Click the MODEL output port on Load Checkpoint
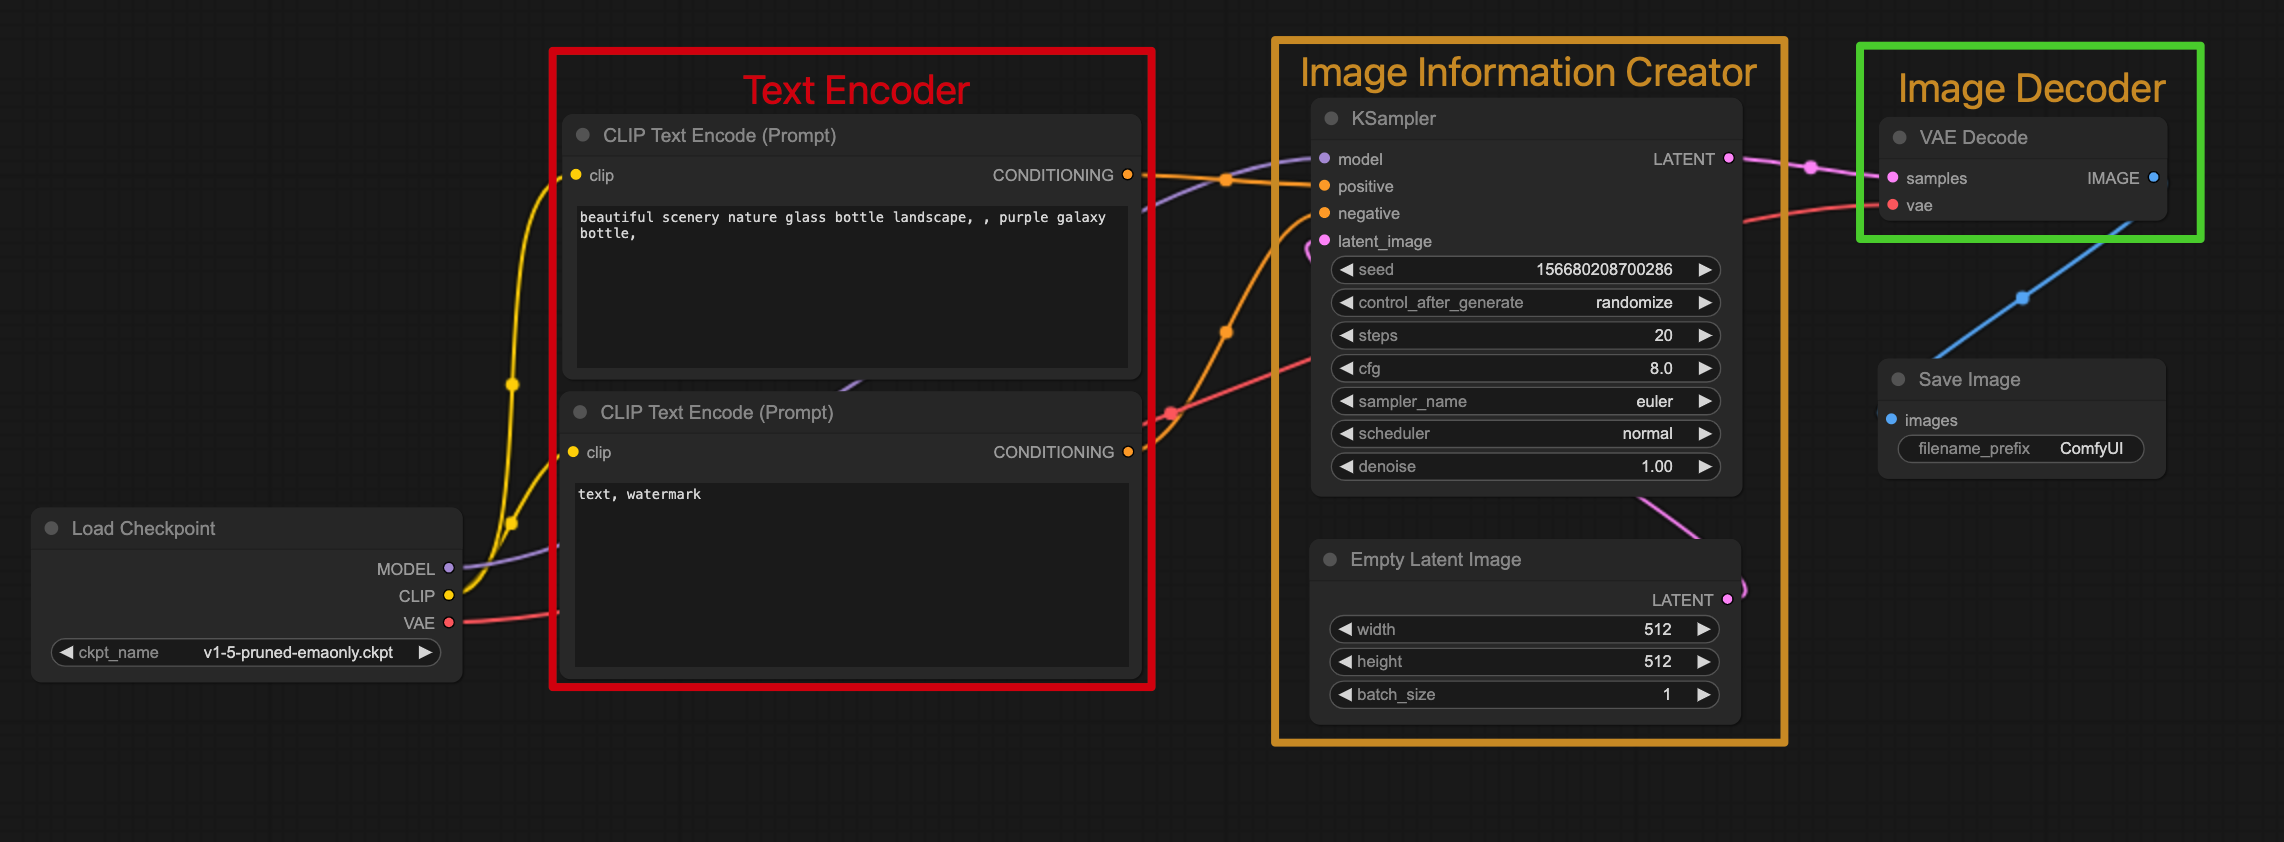This screenshot has width=2284, height=842. point(449,568)
